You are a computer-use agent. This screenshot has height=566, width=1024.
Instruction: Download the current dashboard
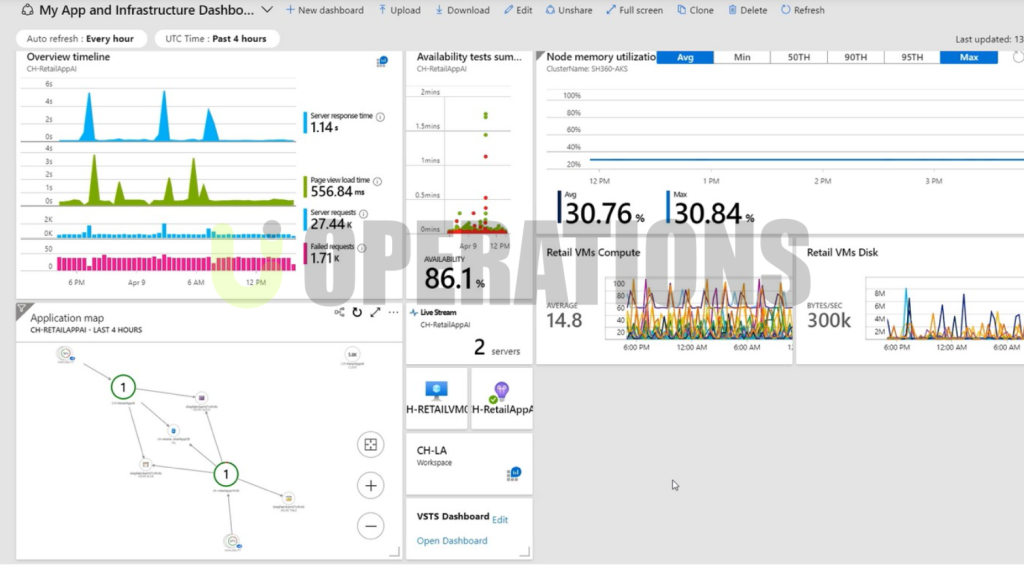click(462, 10)
